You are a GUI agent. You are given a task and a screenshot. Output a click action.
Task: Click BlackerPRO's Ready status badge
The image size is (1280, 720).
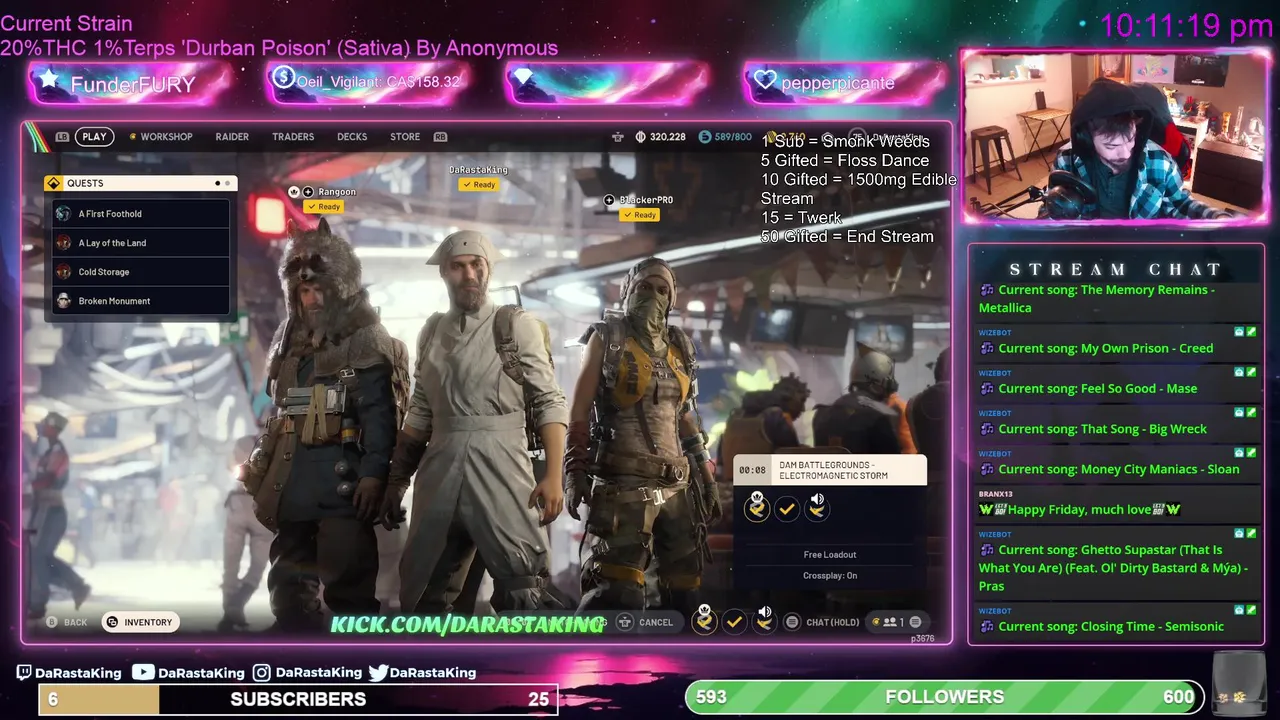tap(639, 215)
